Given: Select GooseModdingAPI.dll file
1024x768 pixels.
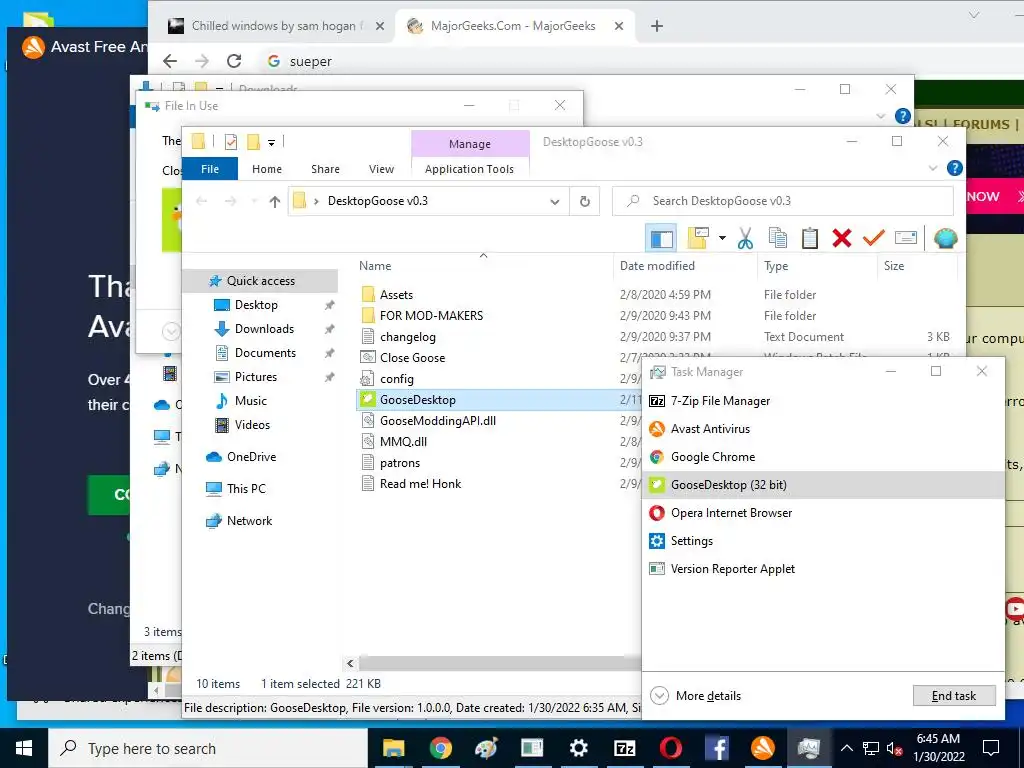Looking at the screenshot, I should click(x=438, y=421).
